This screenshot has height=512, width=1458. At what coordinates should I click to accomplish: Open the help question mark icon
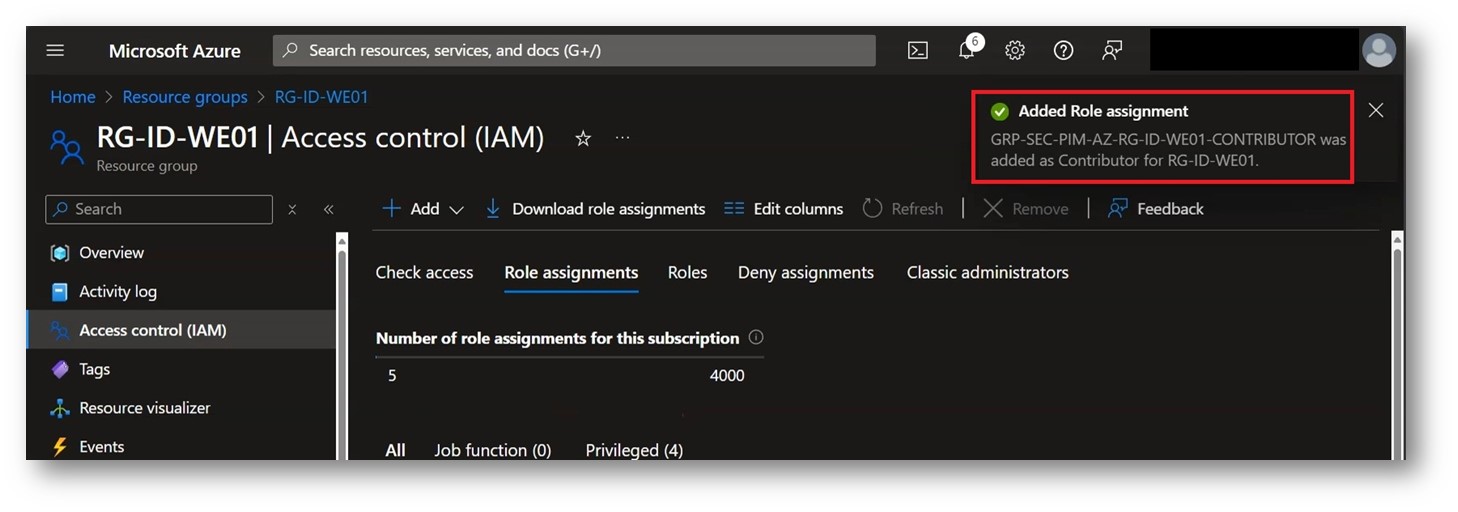(1063, 51)
